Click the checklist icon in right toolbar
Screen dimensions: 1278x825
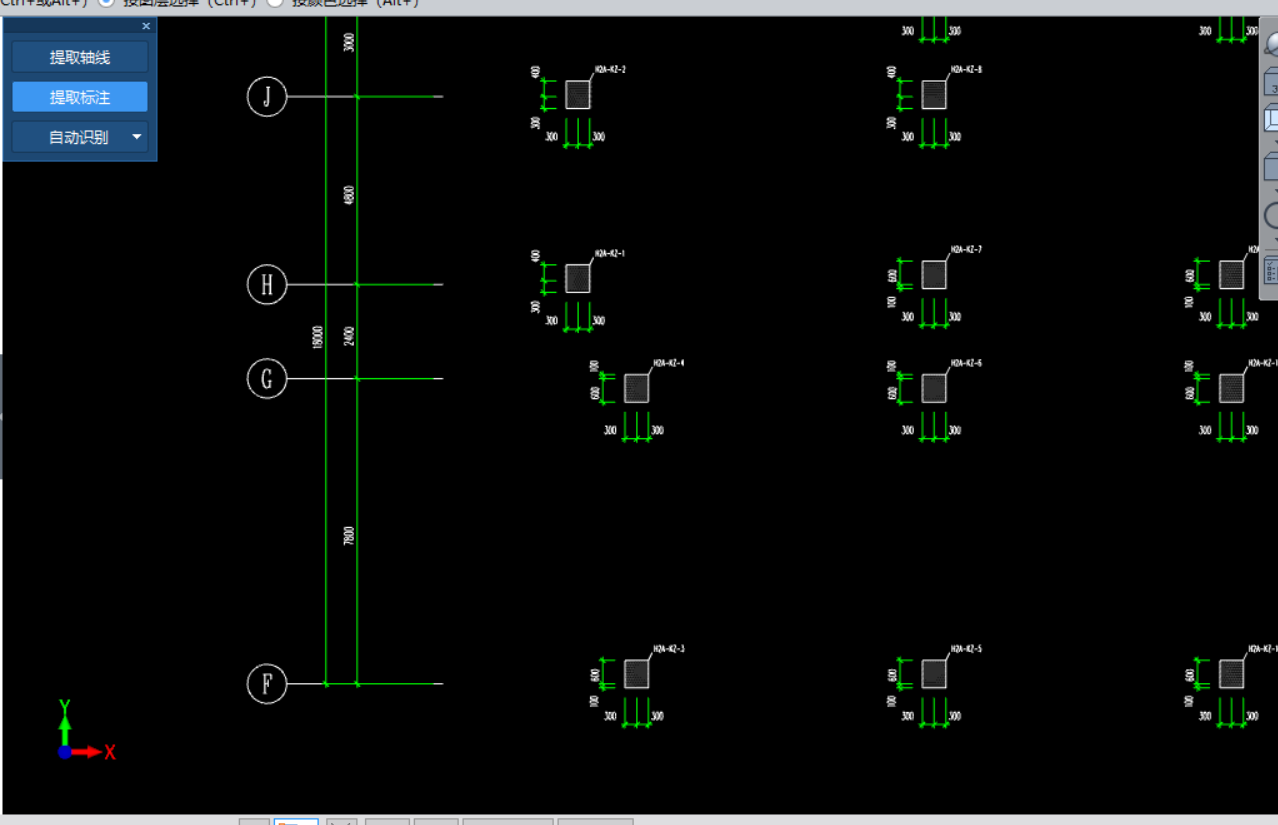point(1271,270)
